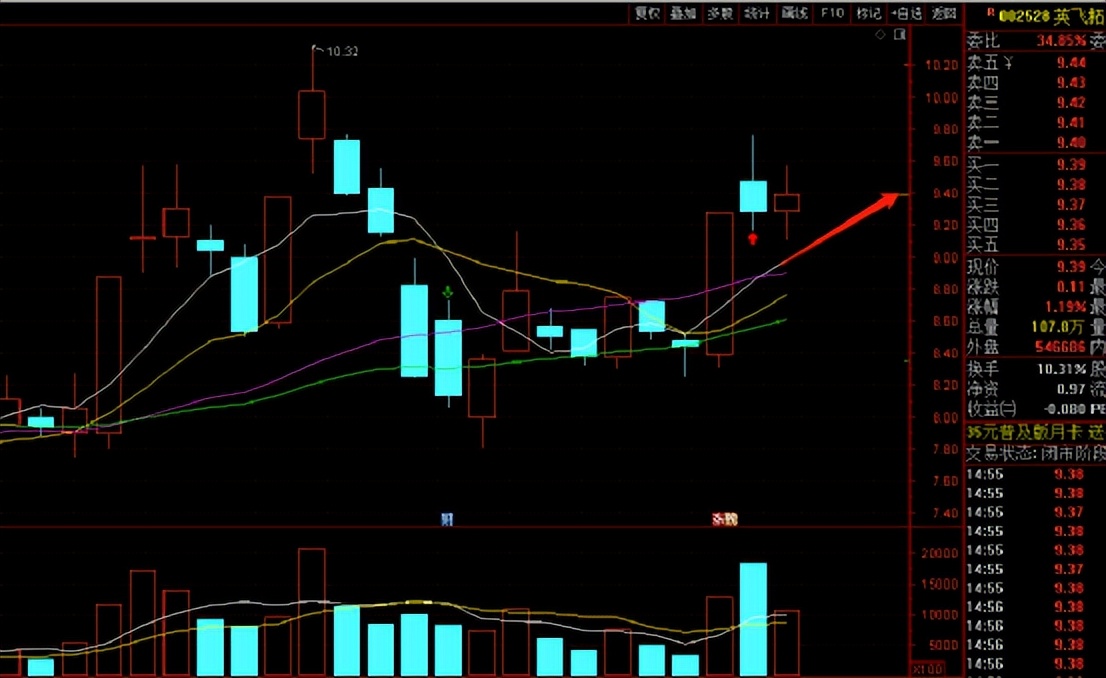The image size is (1106, 678).
Task: Select the 卖二 row at 9.41
Action: click(x=1035, y=123)
